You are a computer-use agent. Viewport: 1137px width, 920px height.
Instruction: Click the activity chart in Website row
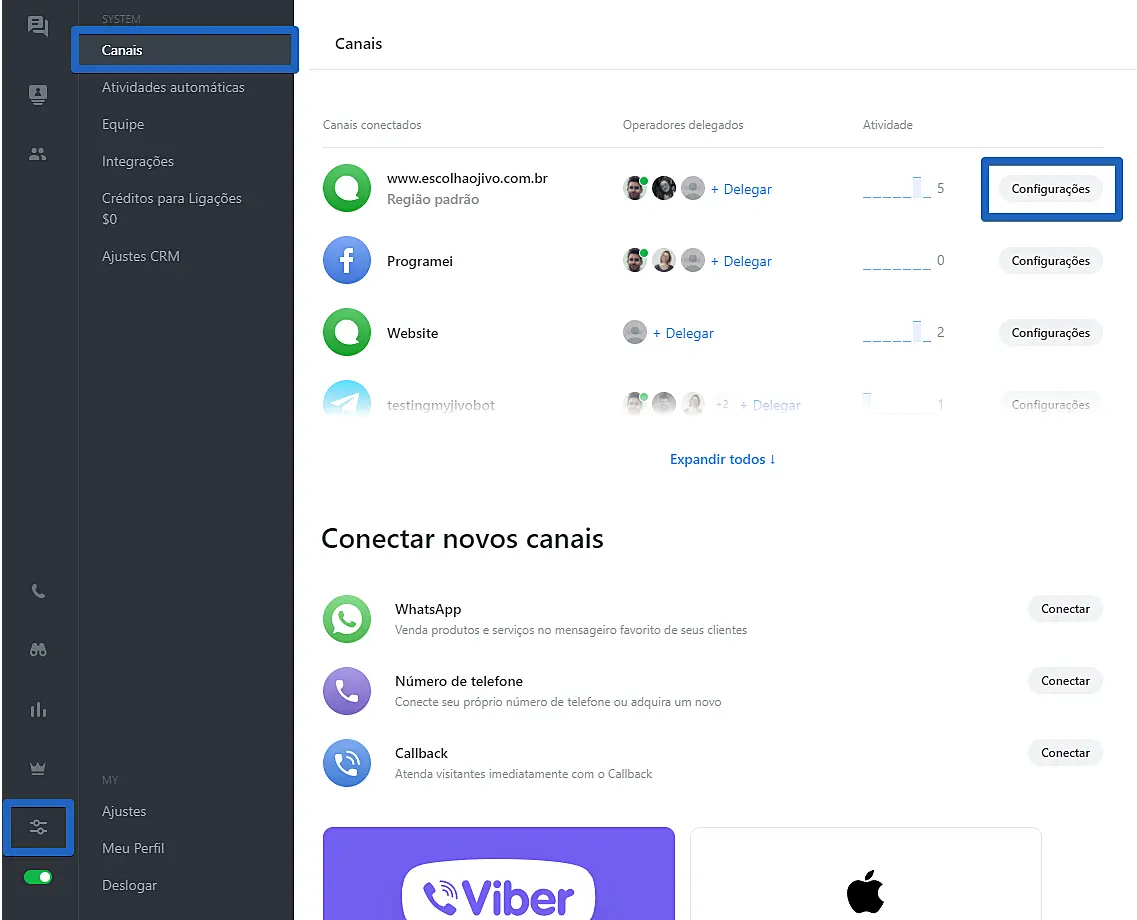click(897, 332)
